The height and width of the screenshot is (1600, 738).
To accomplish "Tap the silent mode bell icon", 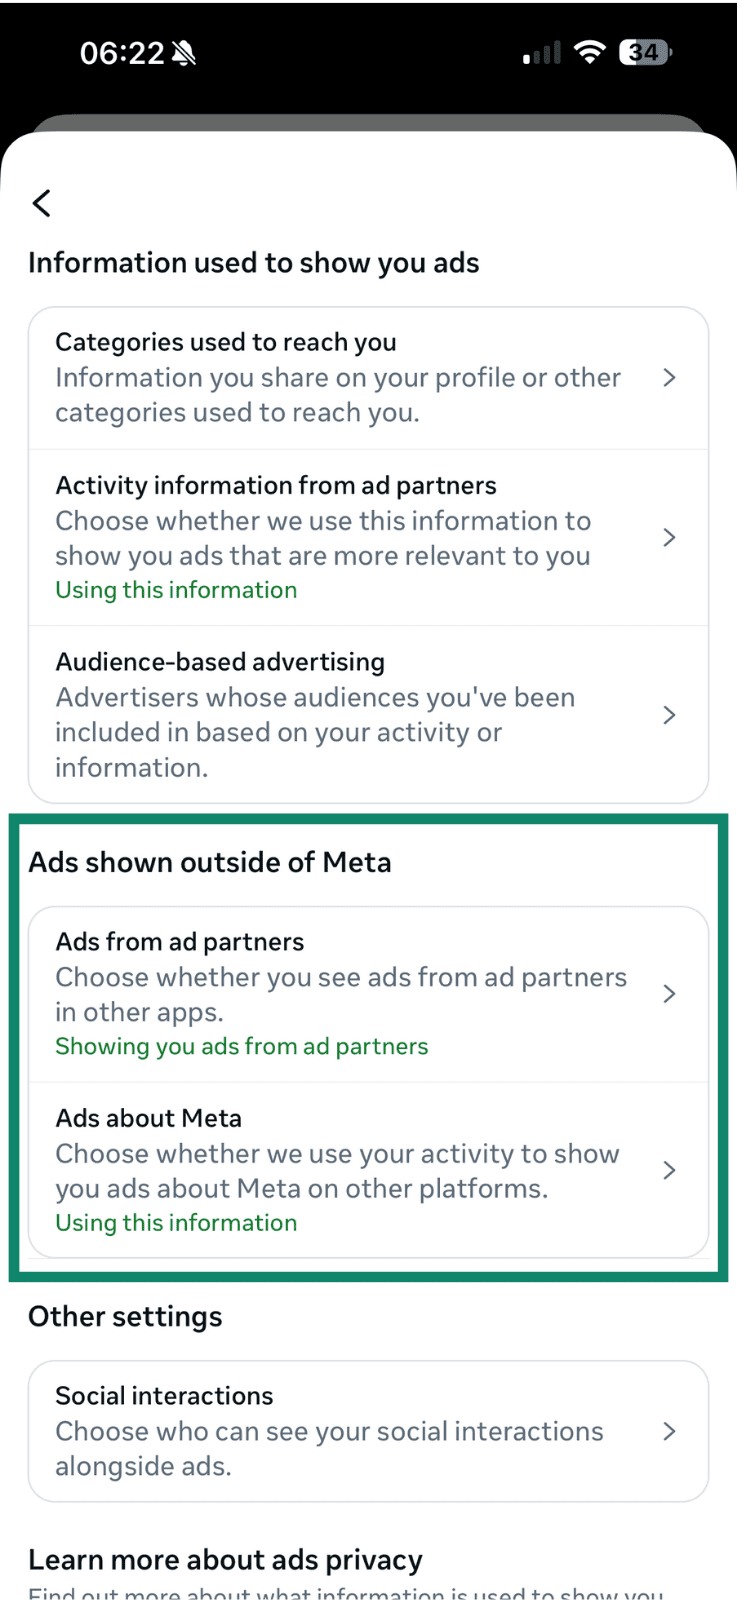I will click(184, 54).
